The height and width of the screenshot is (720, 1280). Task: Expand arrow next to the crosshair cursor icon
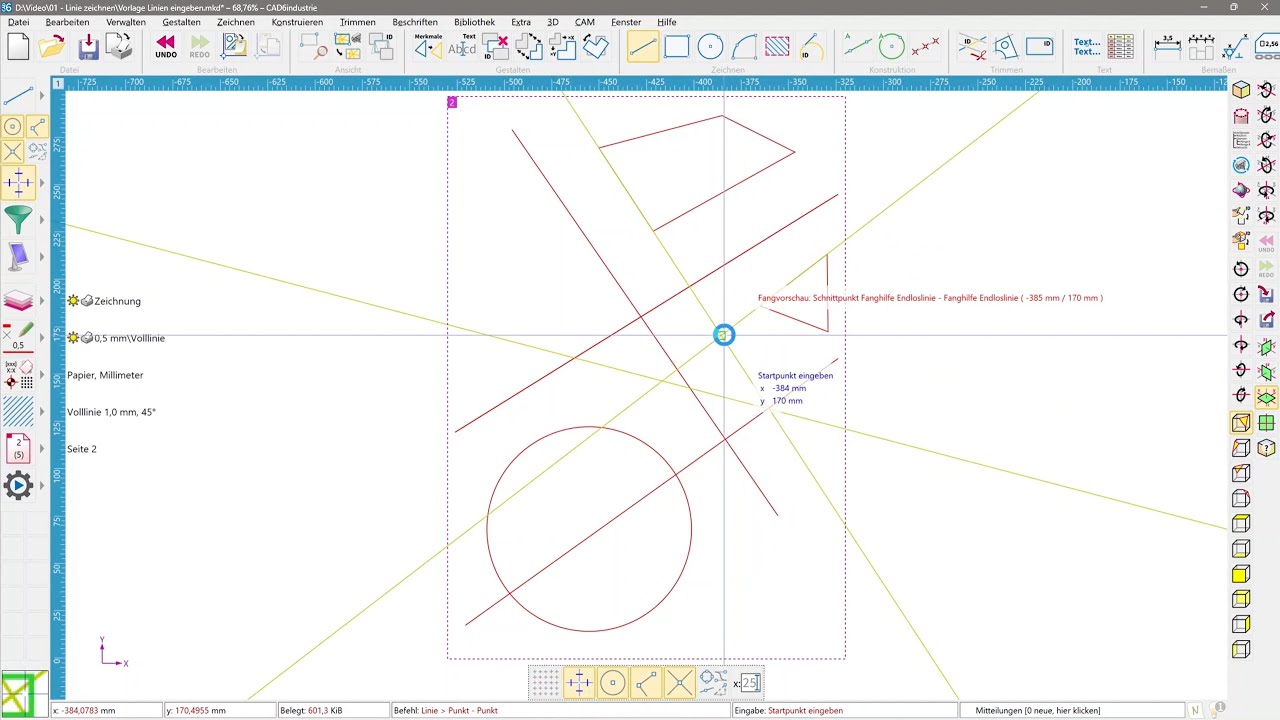[x=42, y=182]
